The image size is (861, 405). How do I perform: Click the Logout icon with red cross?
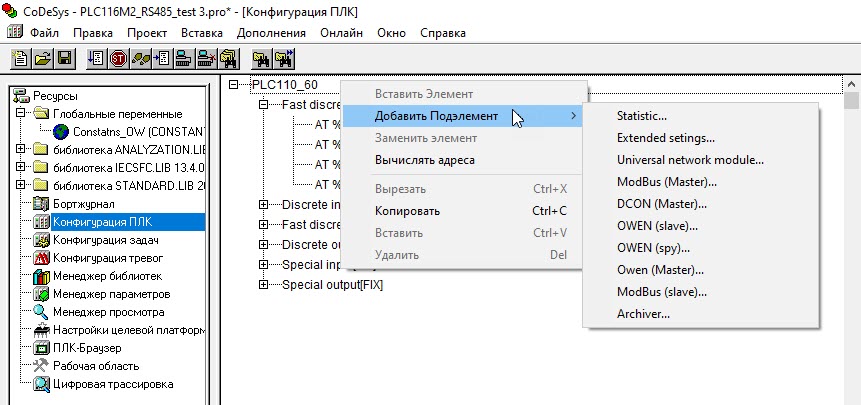click(x=207, y=58)
